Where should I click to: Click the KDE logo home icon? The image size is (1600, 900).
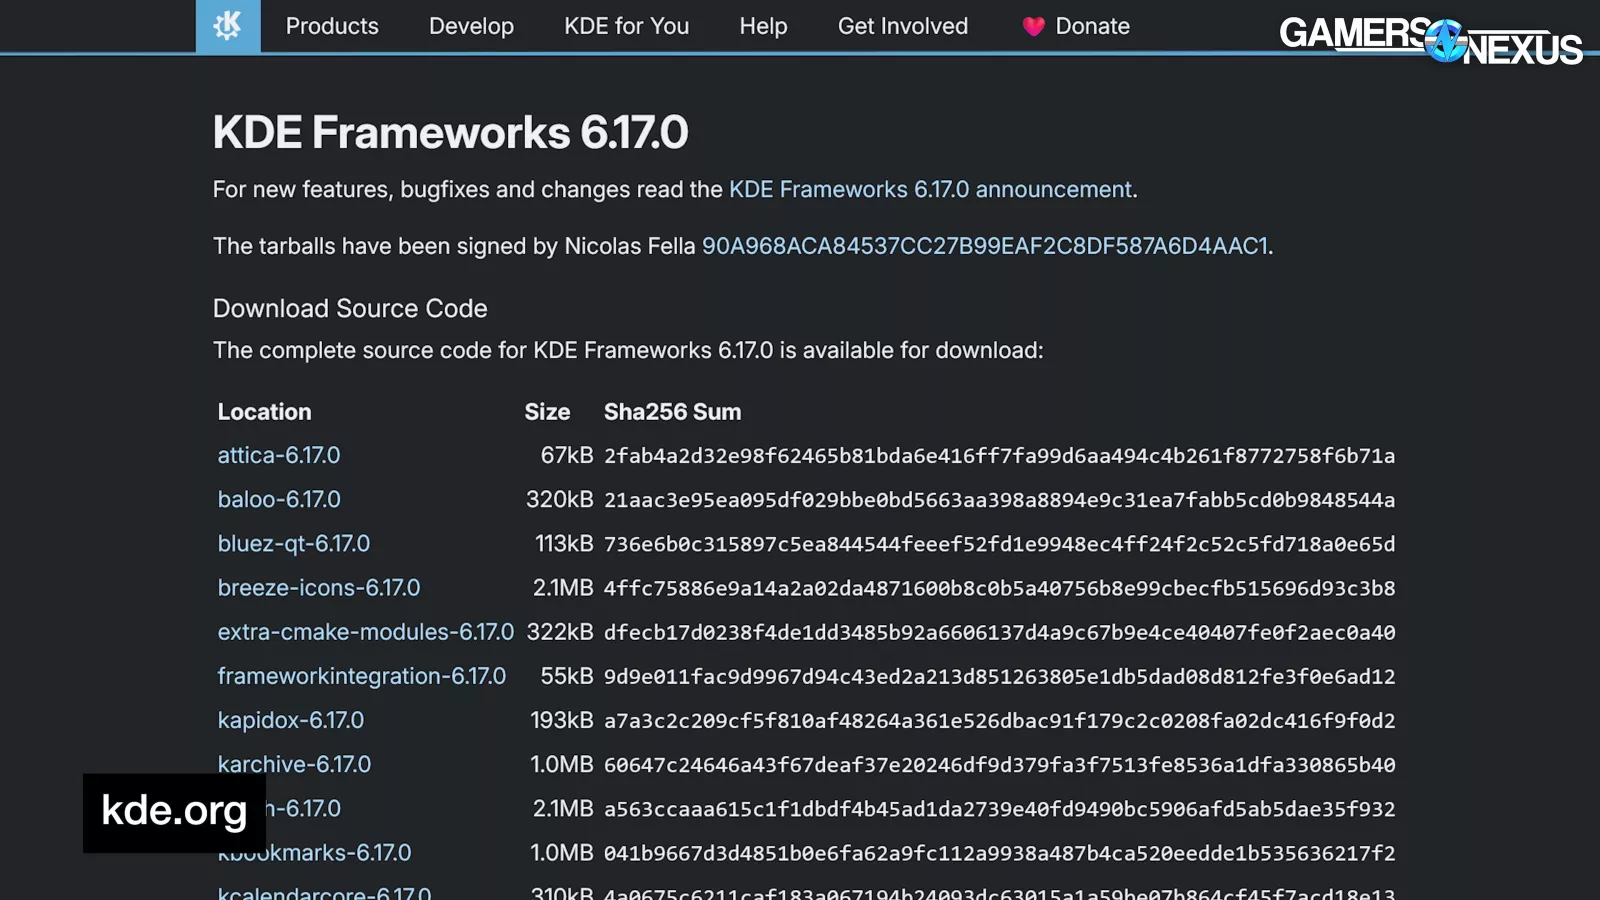227,26
